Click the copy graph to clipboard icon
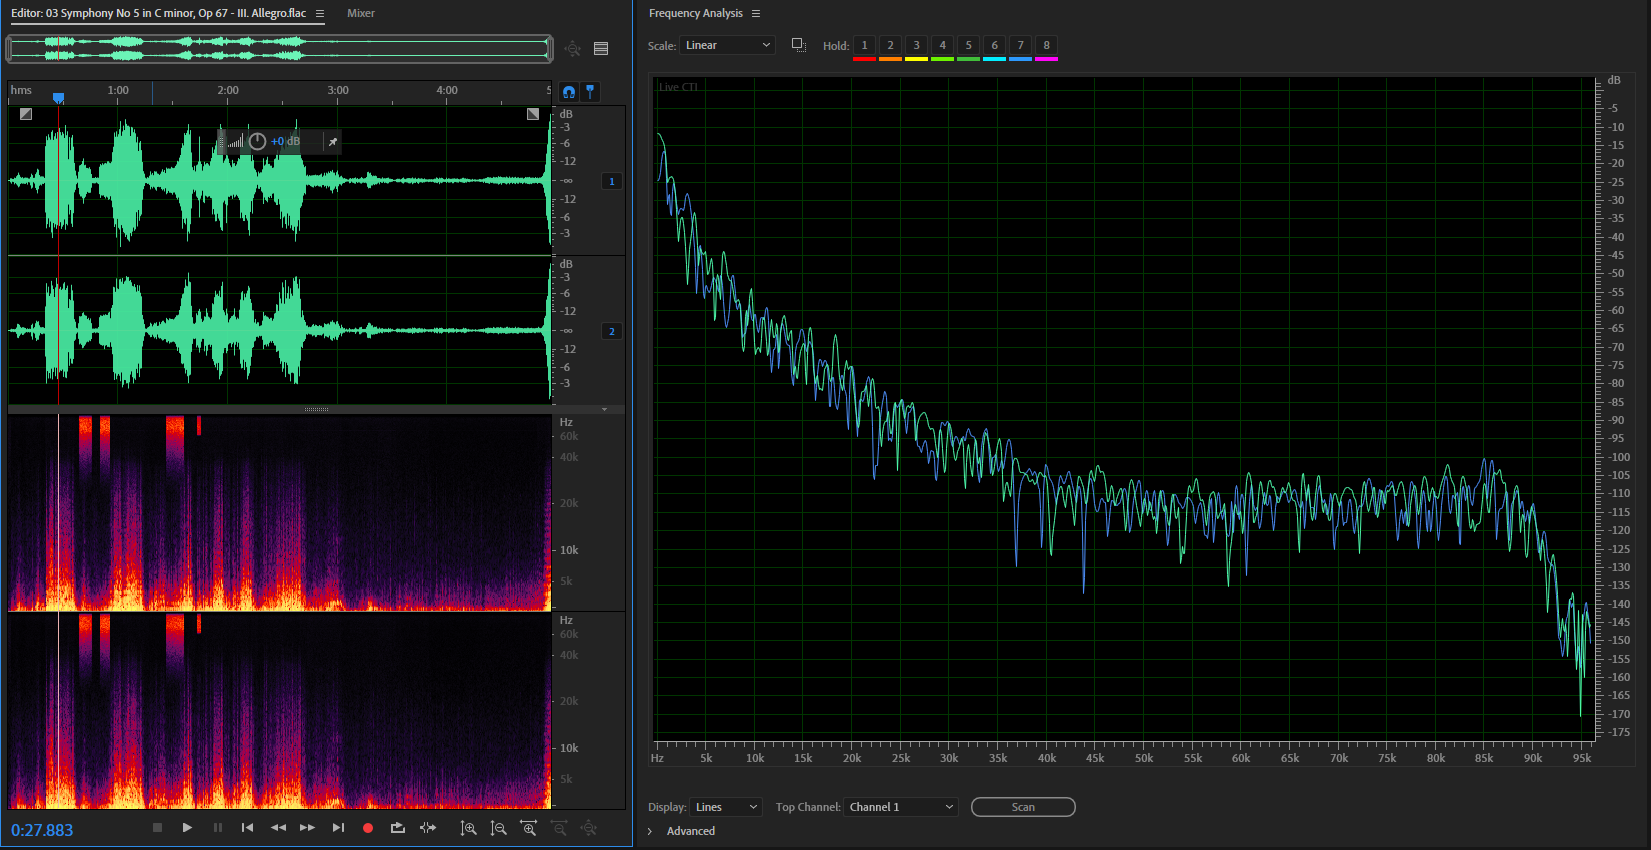Screen dimensions: 1651x850 798,45
